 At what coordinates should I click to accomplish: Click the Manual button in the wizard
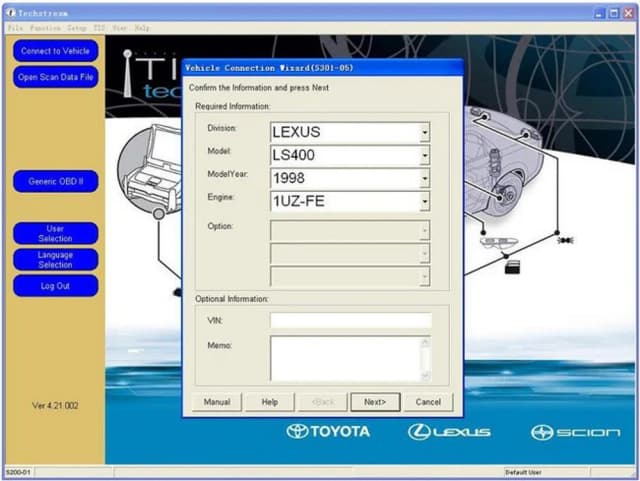[x=217, y=402]
